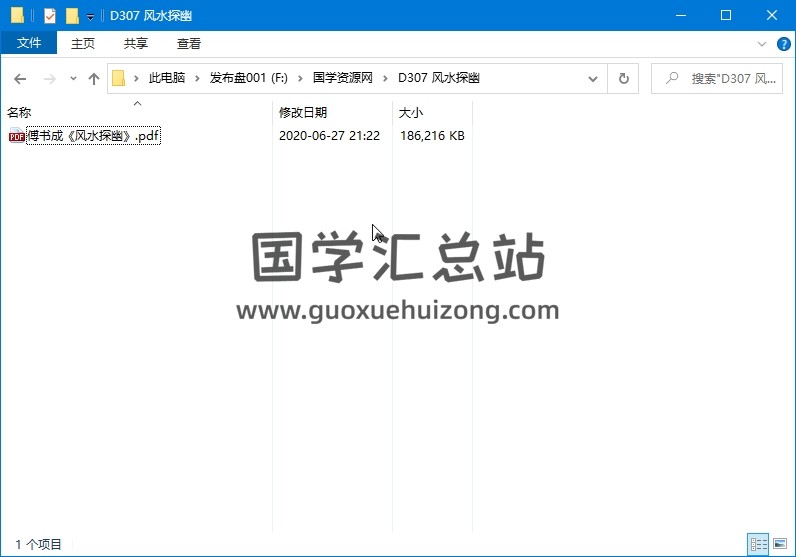Click the search magnifier icon
The height and width of the screenshot is (557, 796).
pyautogui.click(x=672, y=78)
